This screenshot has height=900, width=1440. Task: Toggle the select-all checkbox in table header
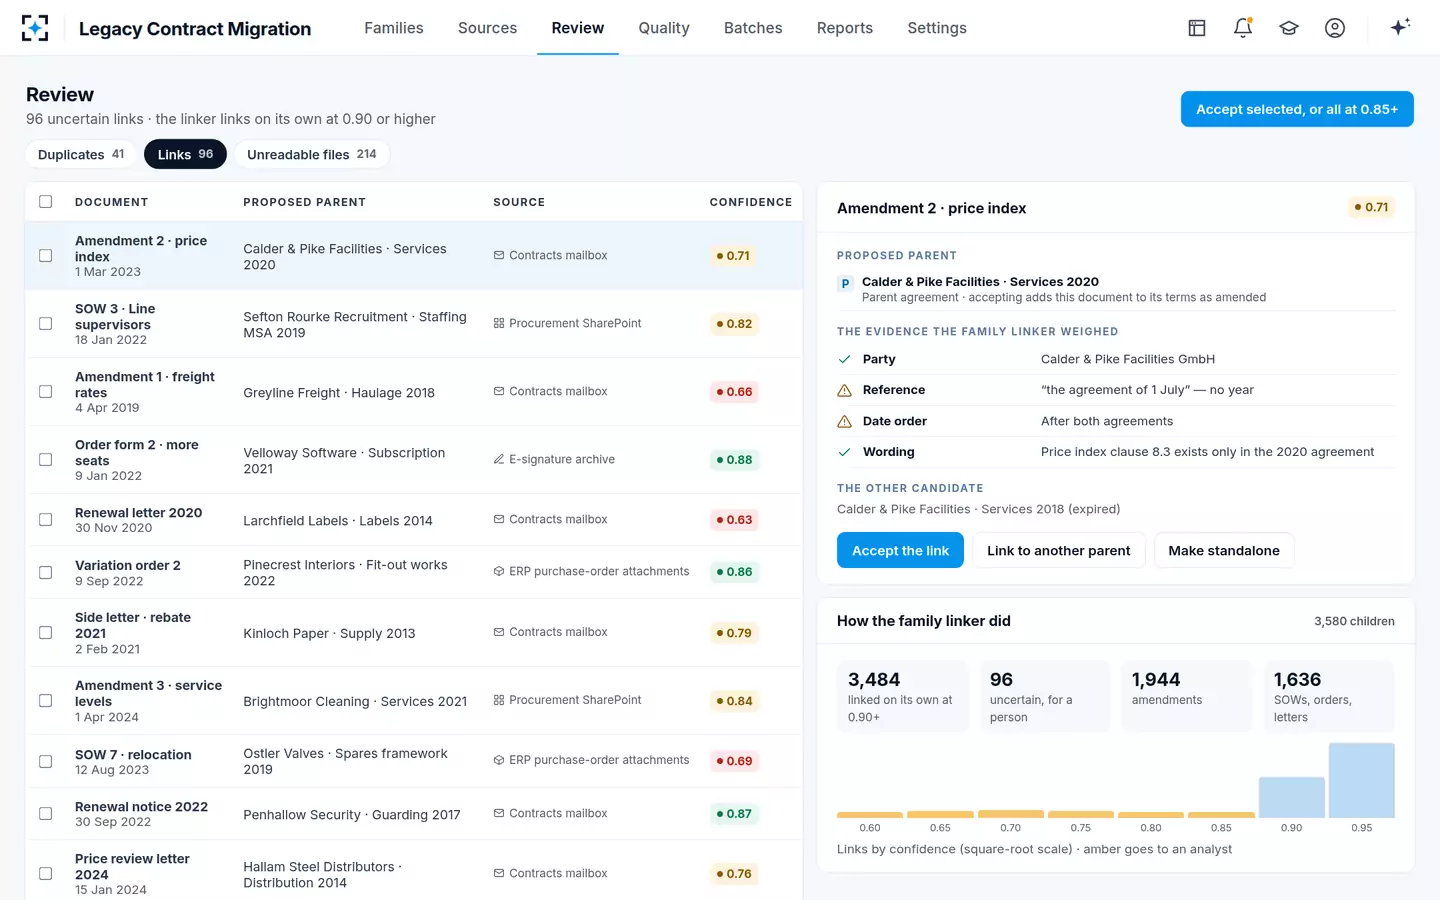[46, 202]
